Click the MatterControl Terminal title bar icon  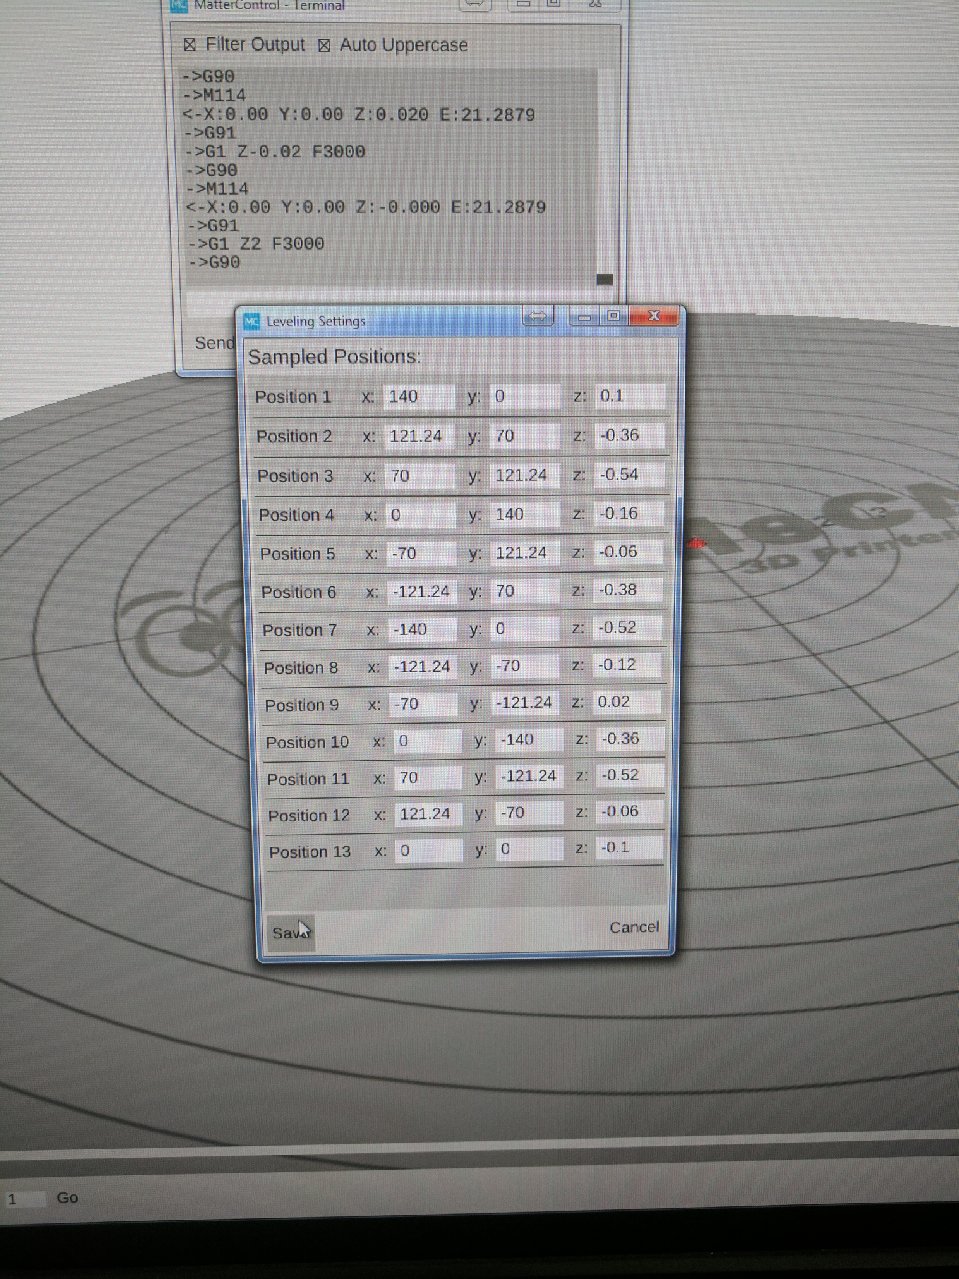click(x=179, y=5)
